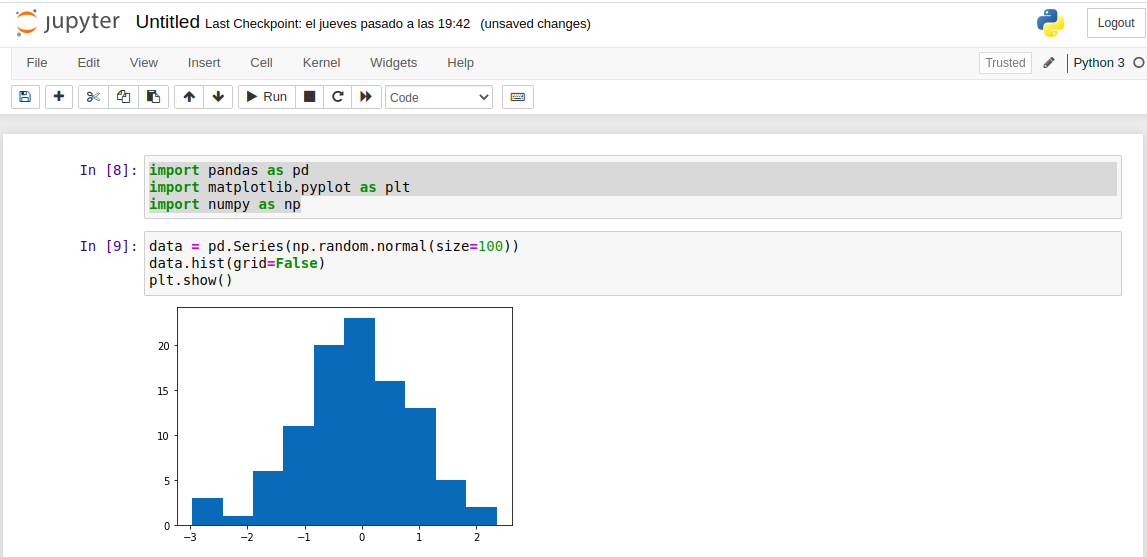Viewport: 1147px width, 557px height.
Task: Open the Cell menu
Action: 261,62
